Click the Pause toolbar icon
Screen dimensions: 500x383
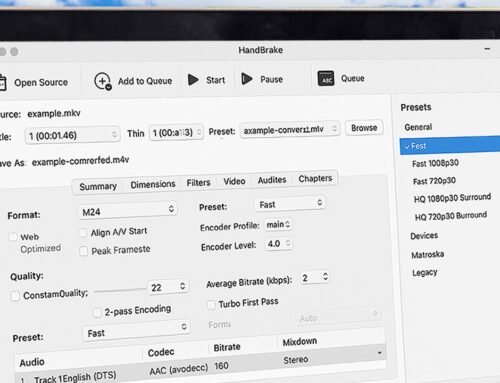(x=247, y=79)
